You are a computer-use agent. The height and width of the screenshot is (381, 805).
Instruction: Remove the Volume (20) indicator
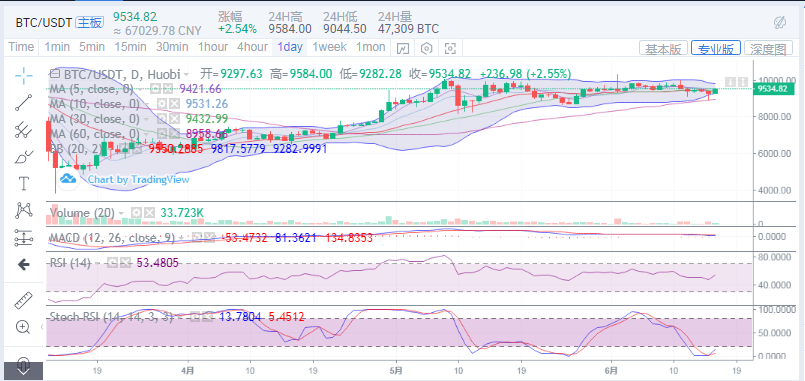coord(148,213)
